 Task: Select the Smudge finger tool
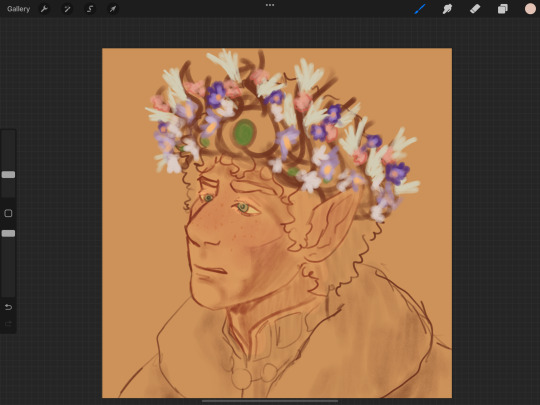pos(447,9)
